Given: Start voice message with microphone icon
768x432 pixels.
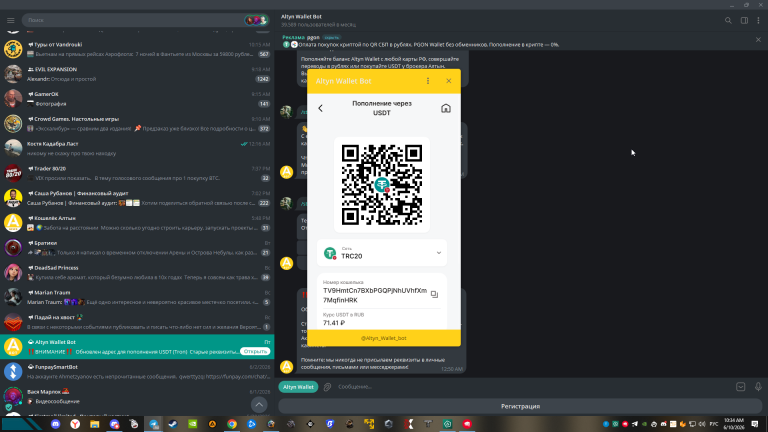Looking at the screenshot, I should click(x=758, y=386).
